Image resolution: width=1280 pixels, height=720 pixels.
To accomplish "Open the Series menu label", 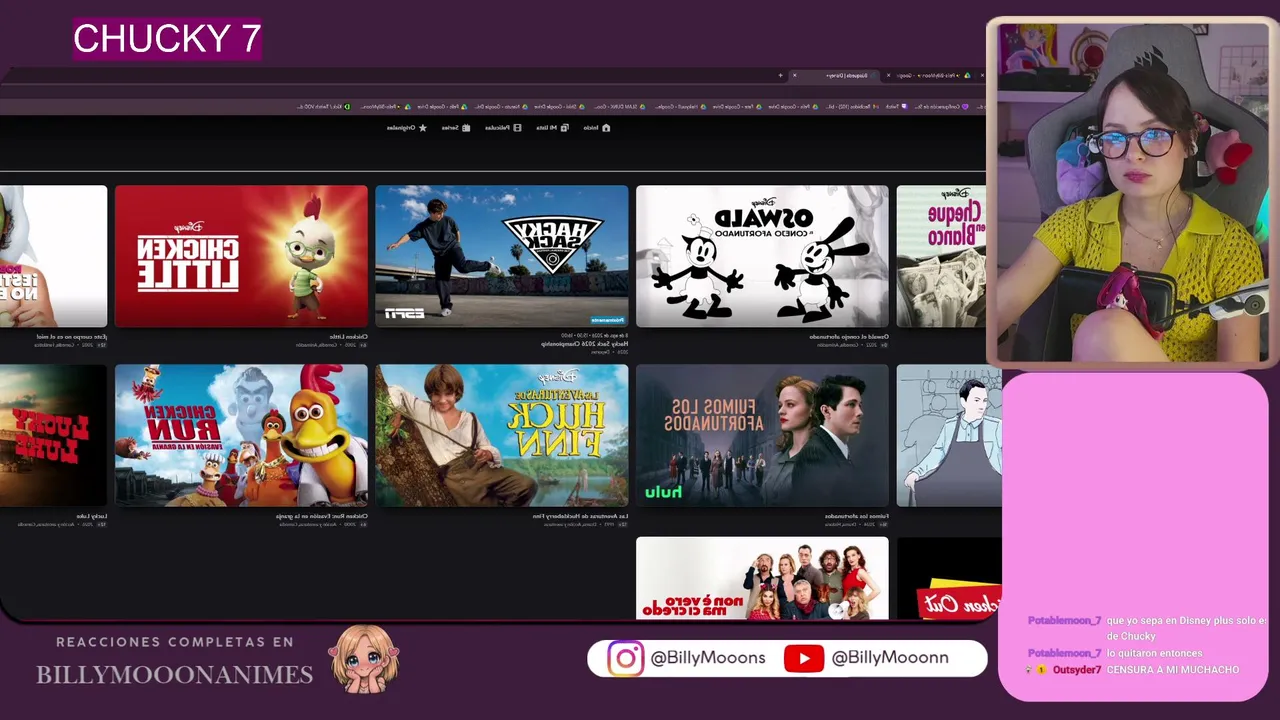I will (451, 128).
